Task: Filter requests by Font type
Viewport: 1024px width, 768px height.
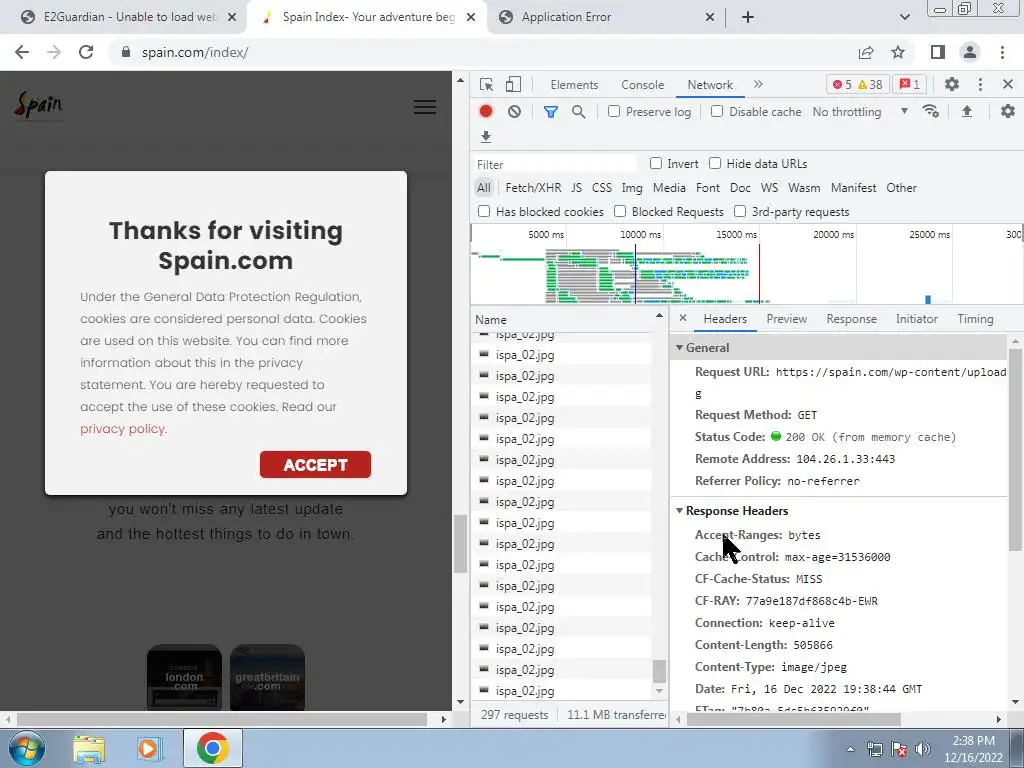Action: tap(707, 188)
